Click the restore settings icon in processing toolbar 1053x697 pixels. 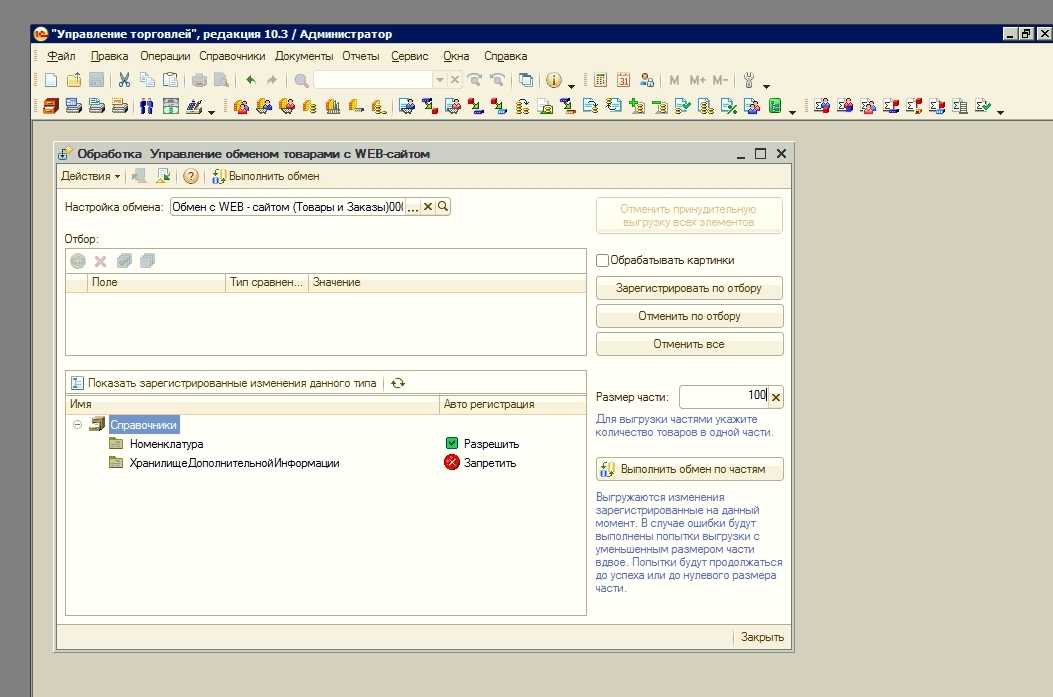click(163, 176)
